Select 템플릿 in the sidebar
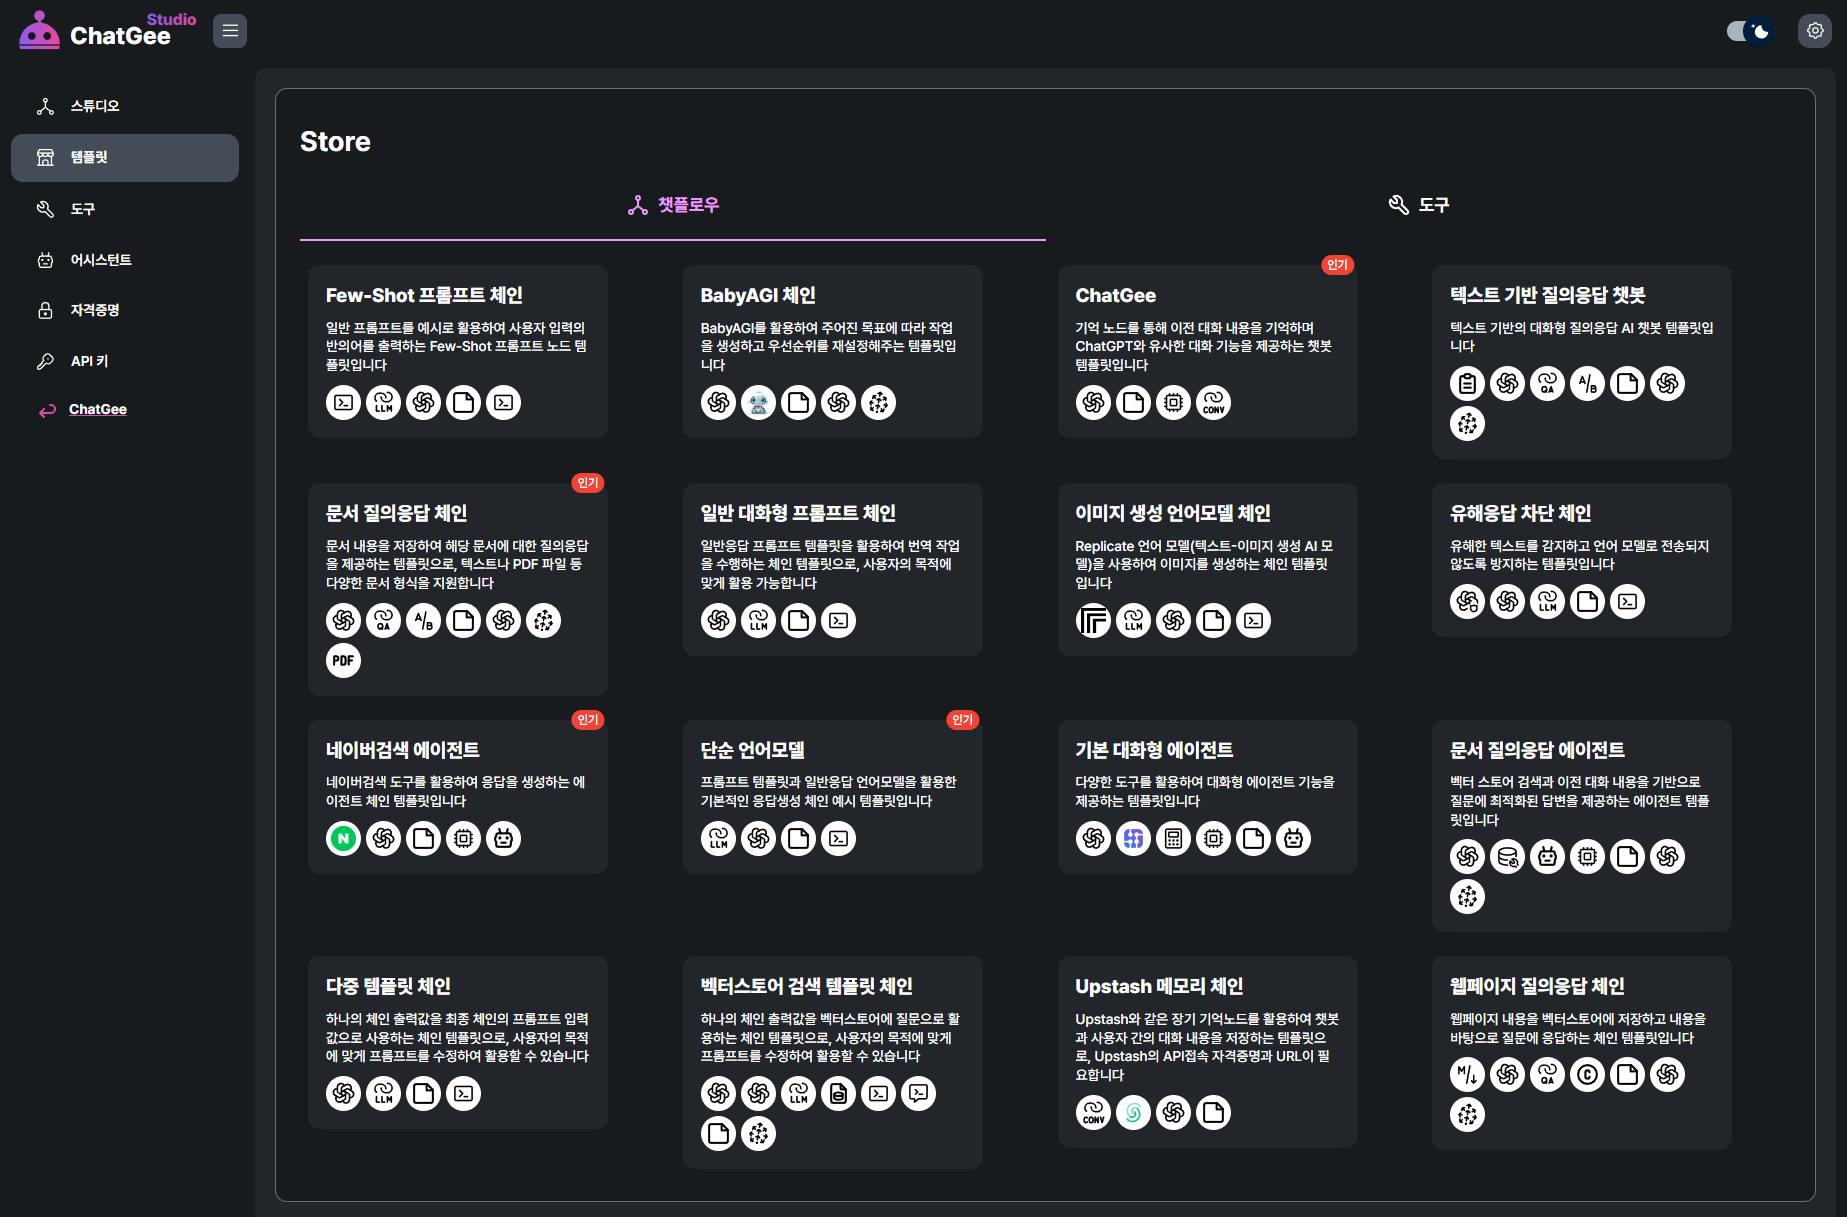The width and height of the screenshot is (1847, 1217). tap(125, 158)
